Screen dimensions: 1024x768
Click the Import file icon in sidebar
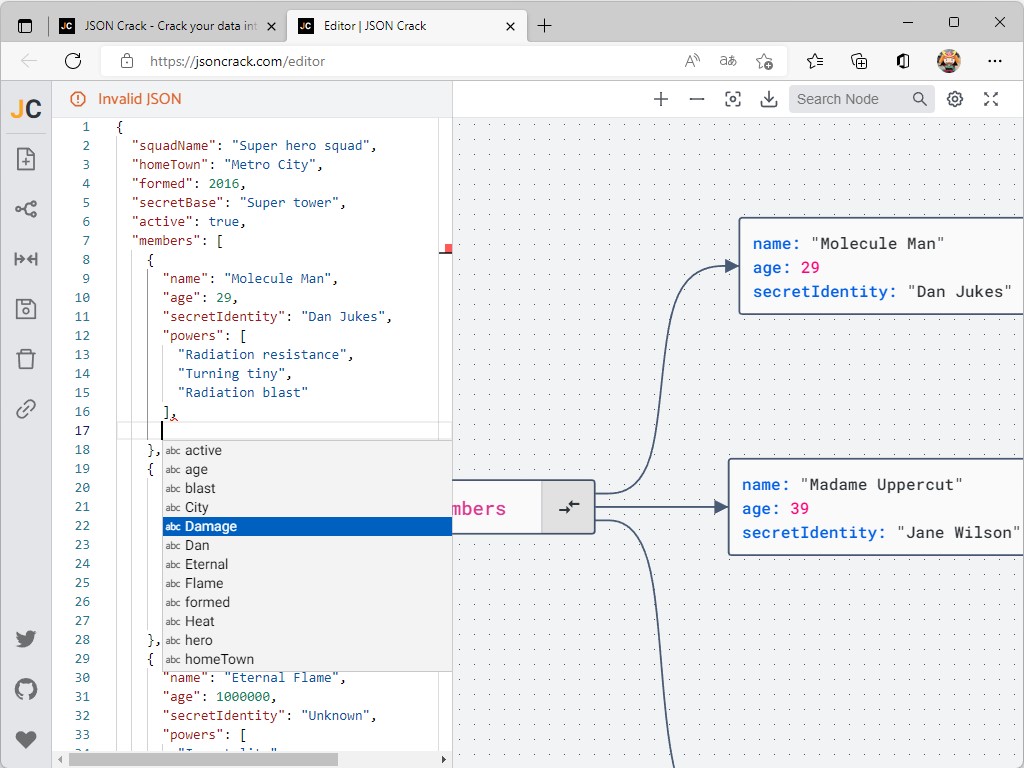(x=26, y=159)
